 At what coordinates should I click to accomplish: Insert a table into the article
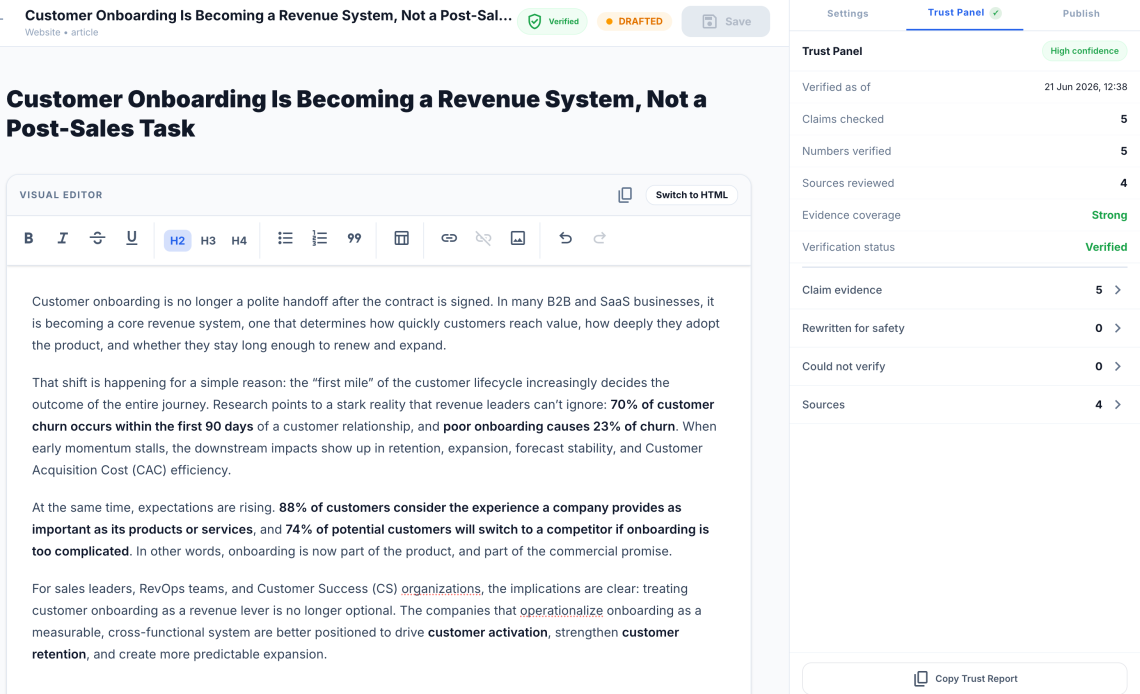401,238
